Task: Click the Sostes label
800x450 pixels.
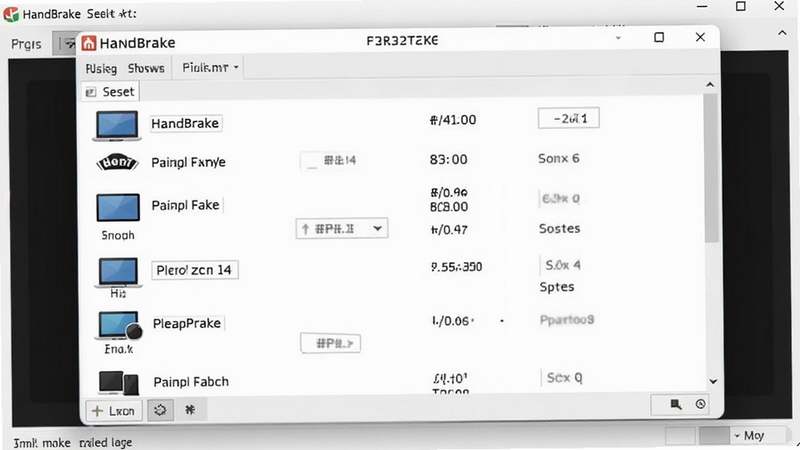Action: [560, 228]
